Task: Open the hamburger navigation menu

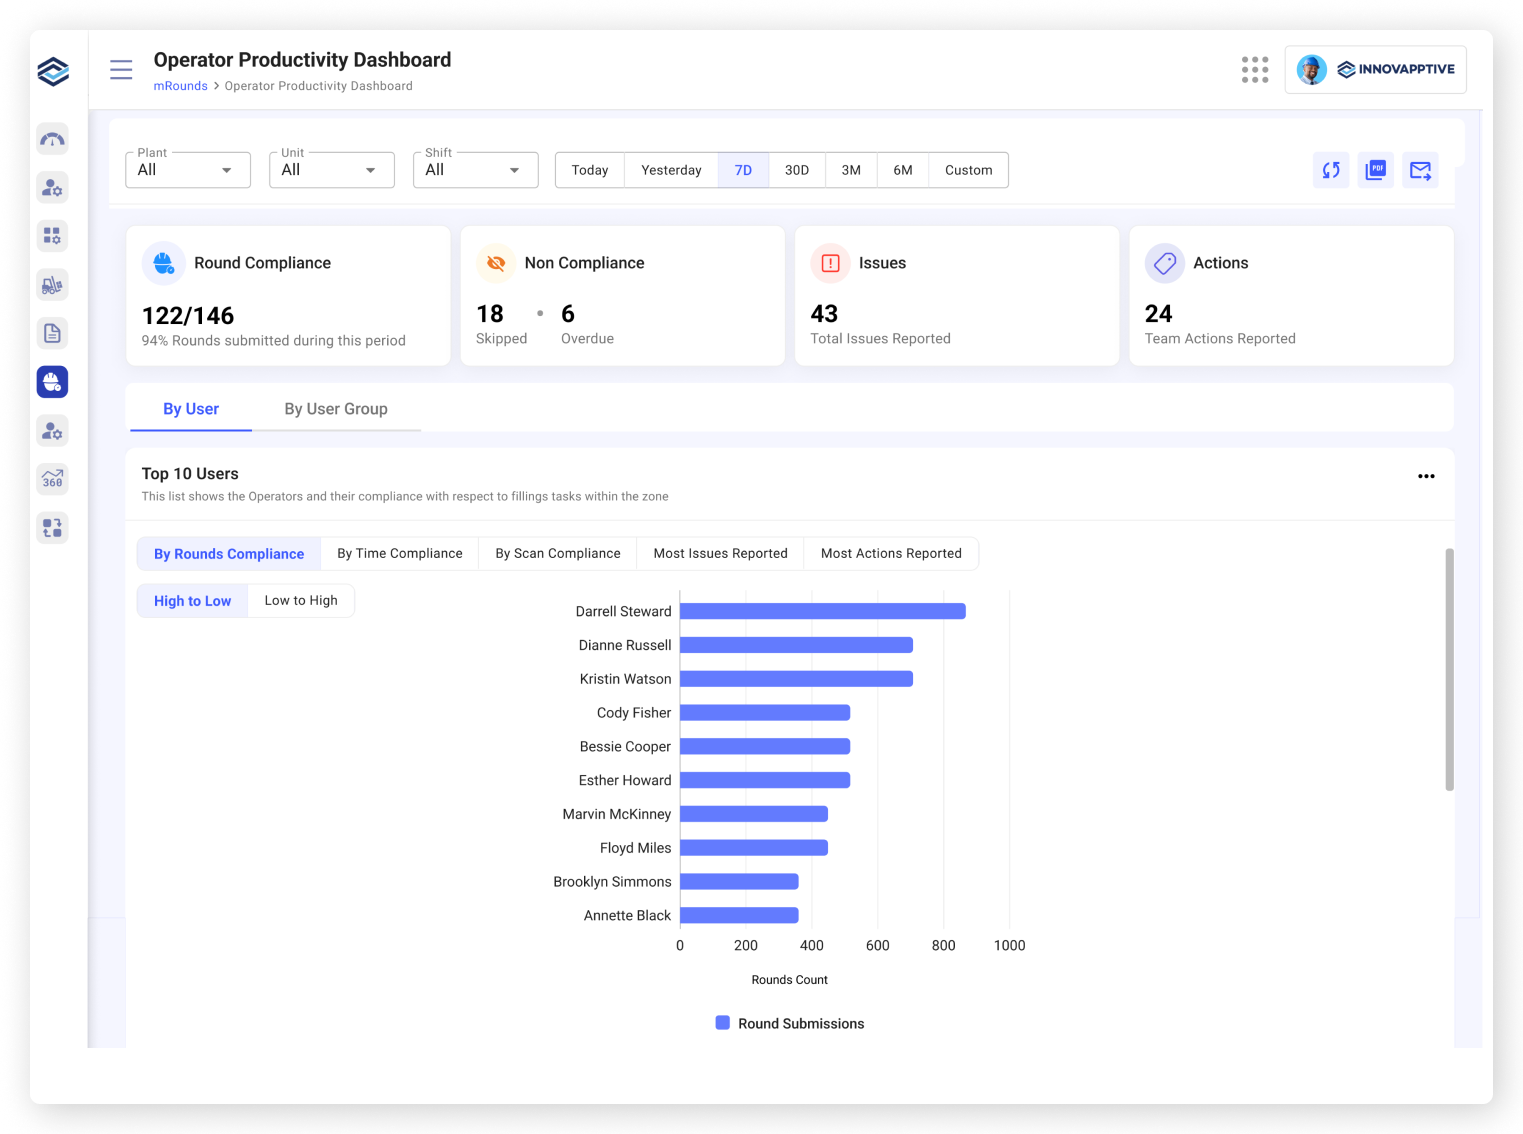Action: 121,69
